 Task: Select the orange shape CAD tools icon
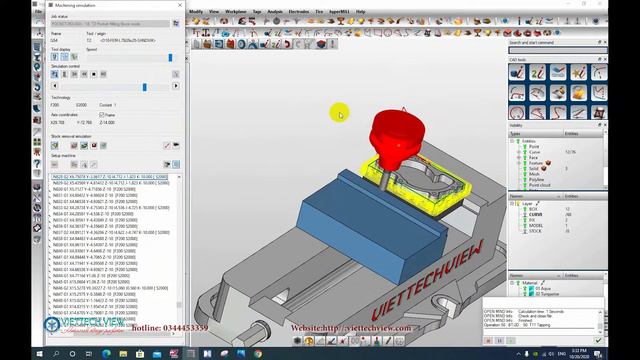point(578,93)
